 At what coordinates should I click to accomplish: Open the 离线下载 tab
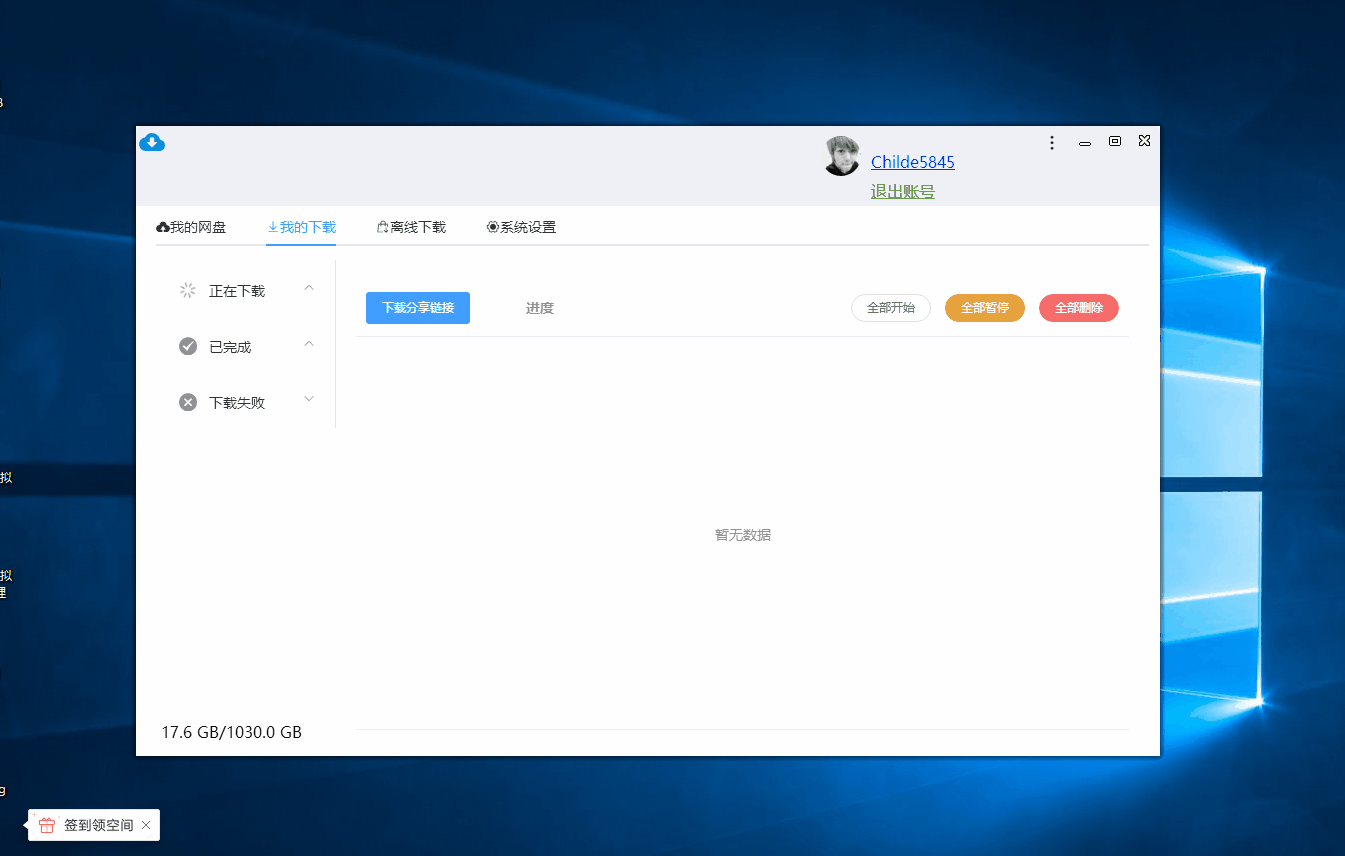pos(411,227)
